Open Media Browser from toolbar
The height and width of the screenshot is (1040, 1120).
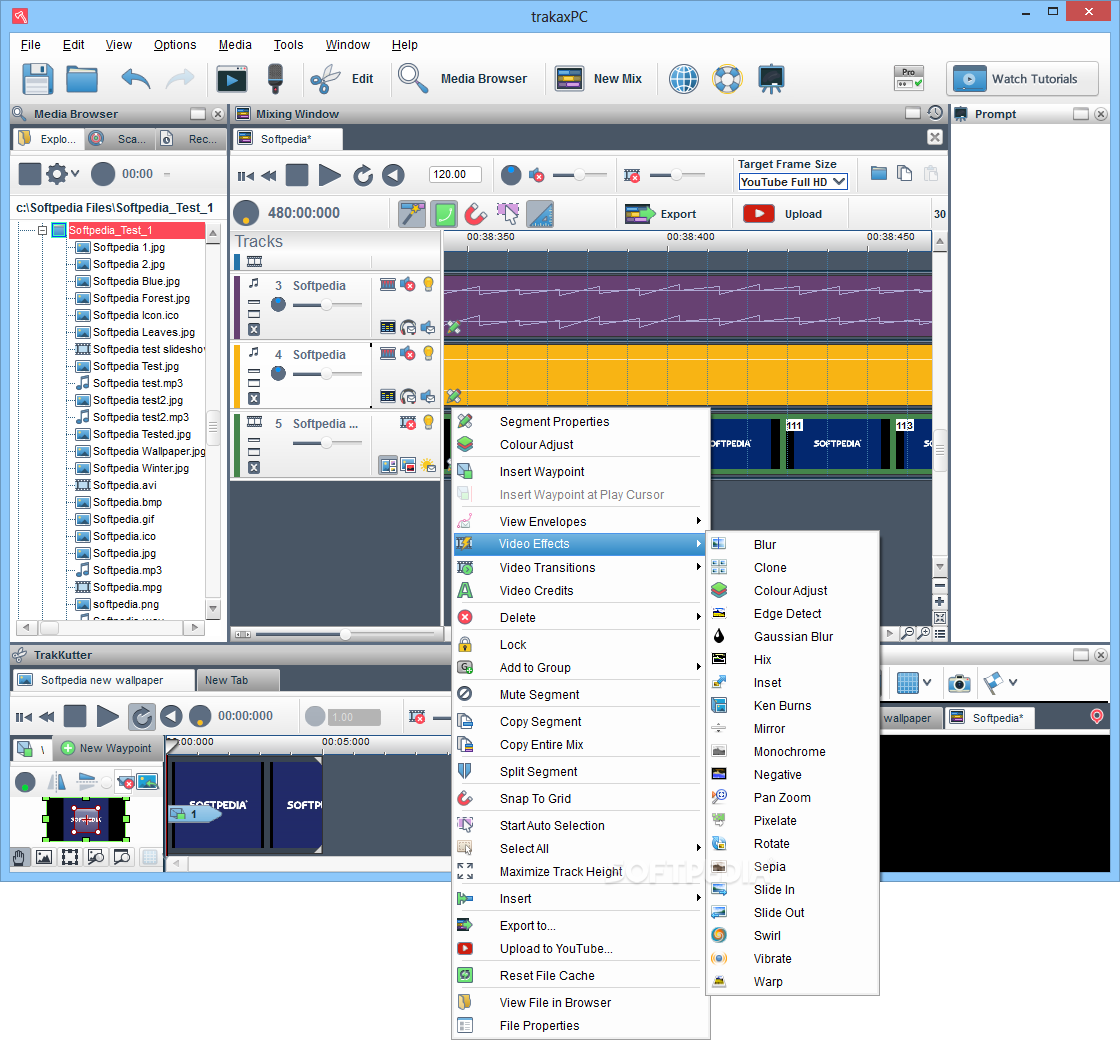pos(463,79)
